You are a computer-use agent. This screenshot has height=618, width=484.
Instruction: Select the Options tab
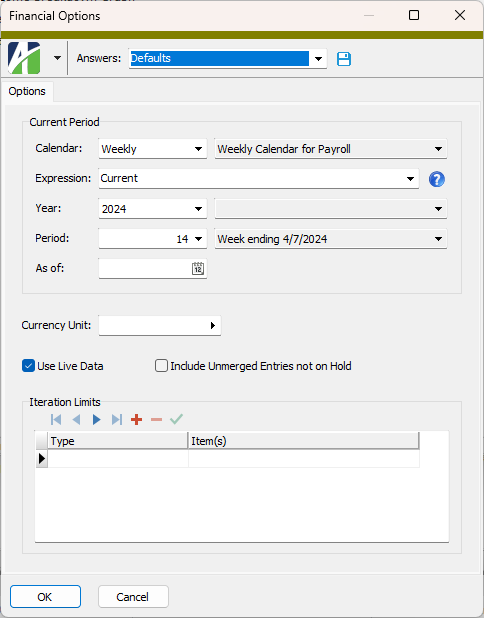click(27, 91)
